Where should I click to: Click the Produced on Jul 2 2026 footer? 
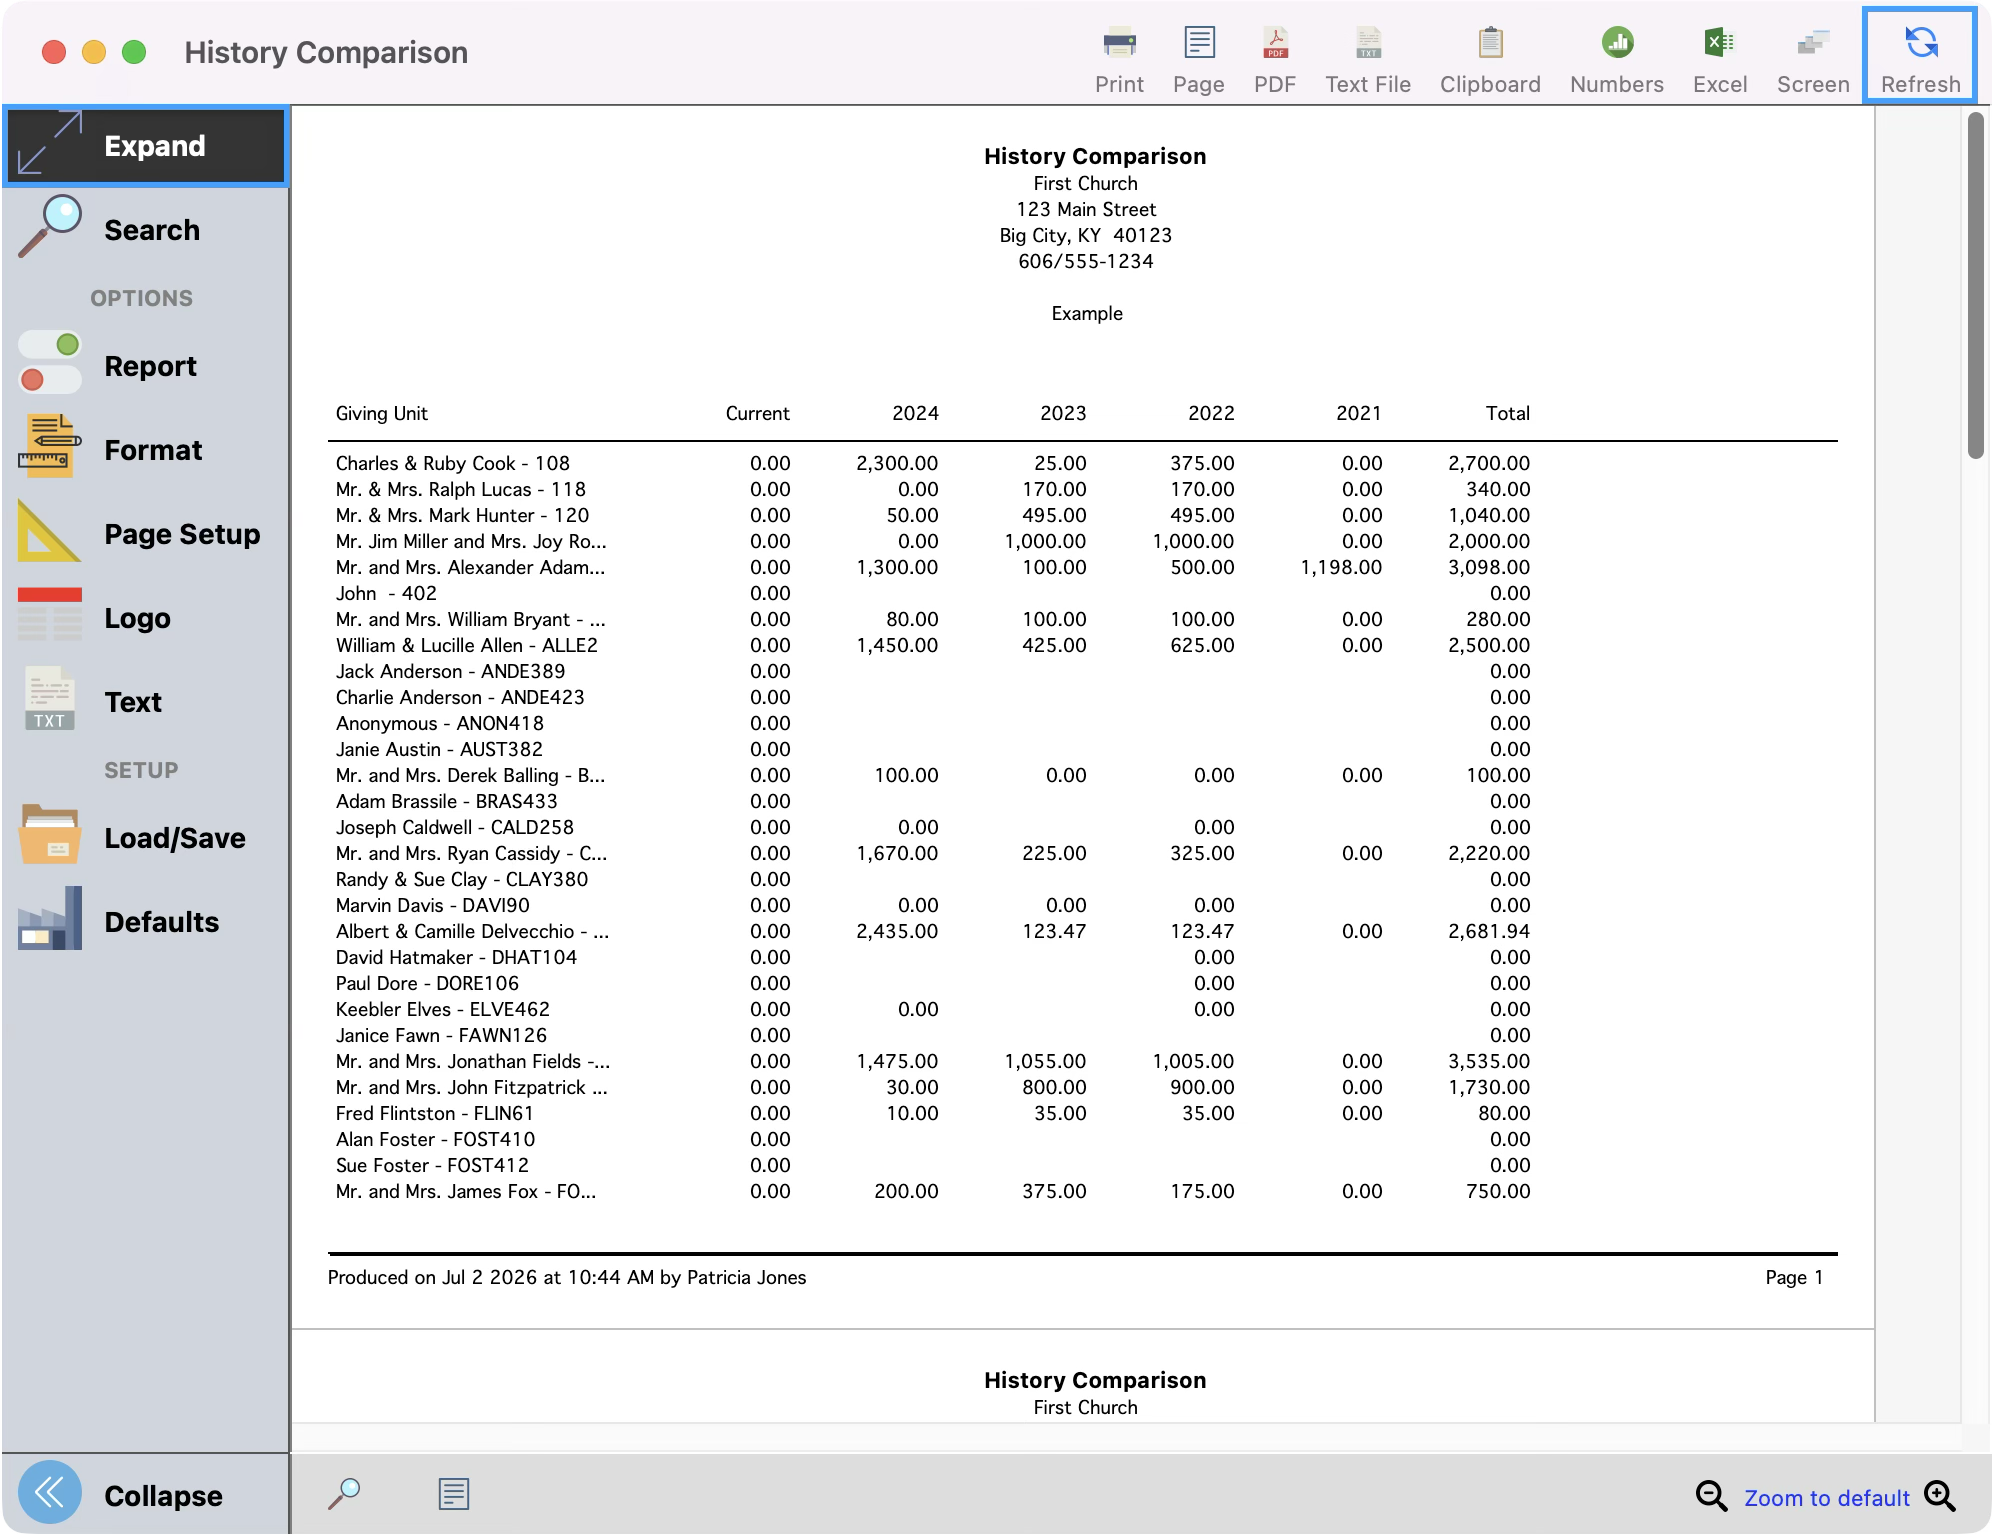[x=566, y=1278]
